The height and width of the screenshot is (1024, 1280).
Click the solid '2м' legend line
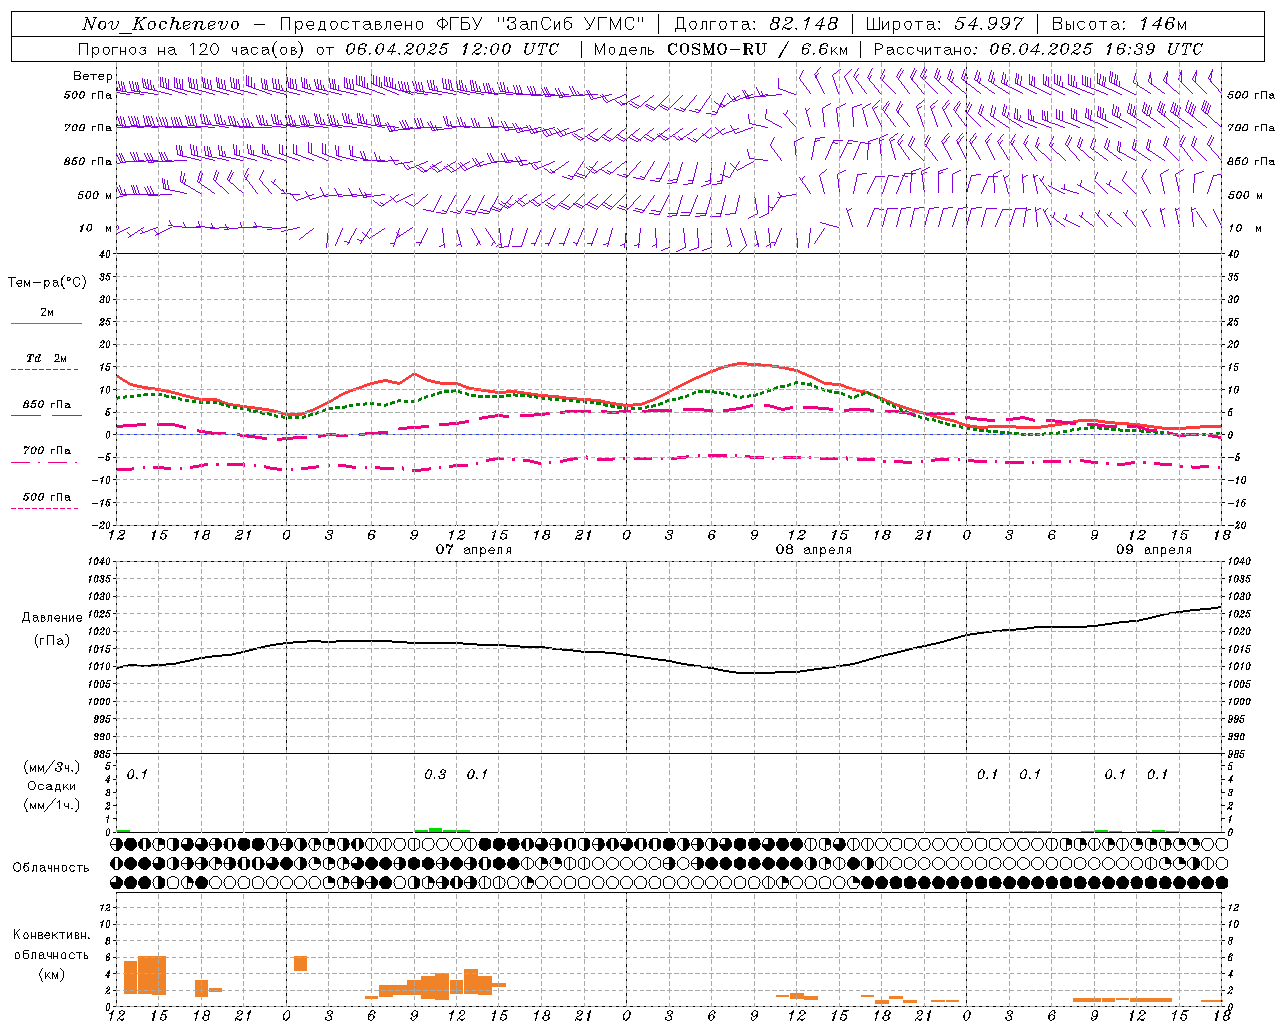(46, 323)
